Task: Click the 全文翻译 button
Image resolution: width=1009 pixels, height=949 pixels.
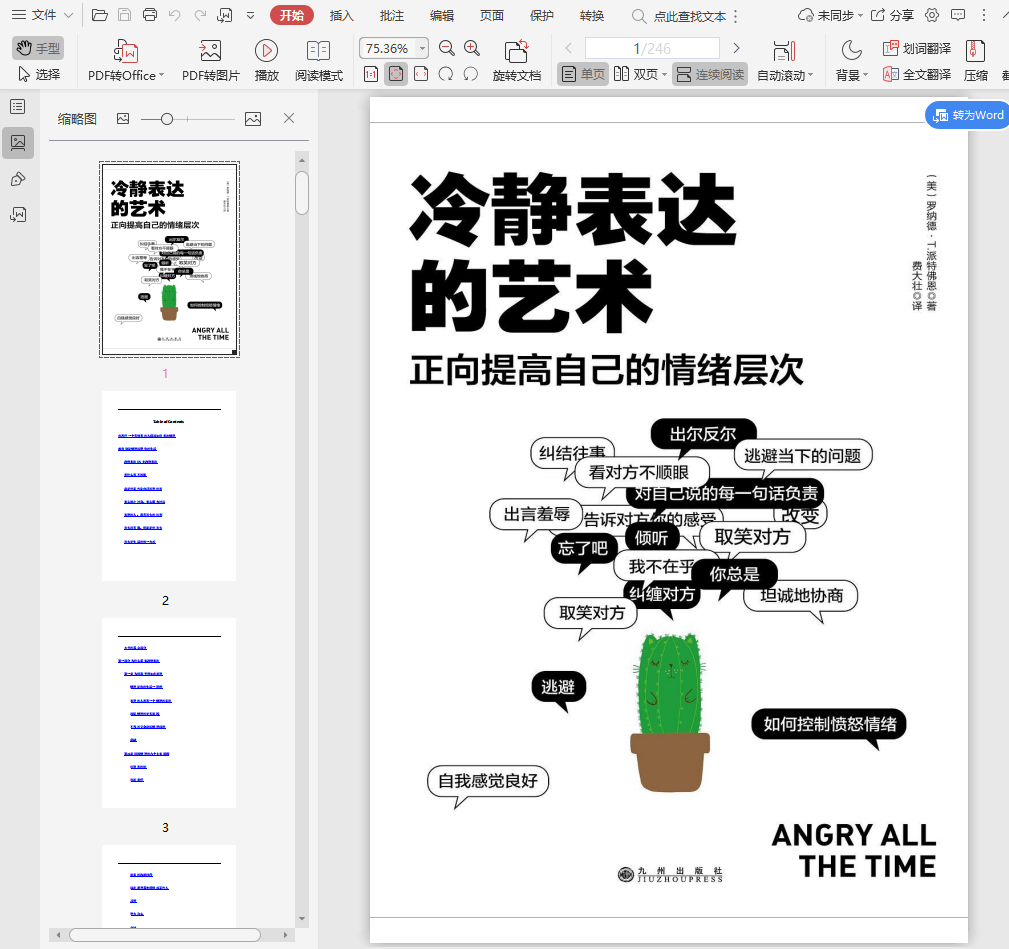Action: [917, 75]
